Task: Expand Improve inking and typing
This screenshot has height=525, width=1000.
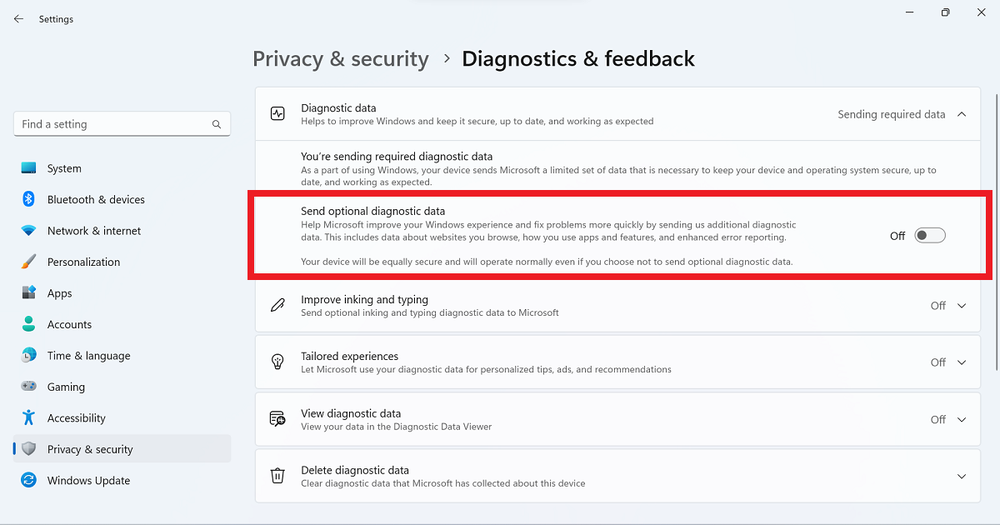Action: (961, 306)
